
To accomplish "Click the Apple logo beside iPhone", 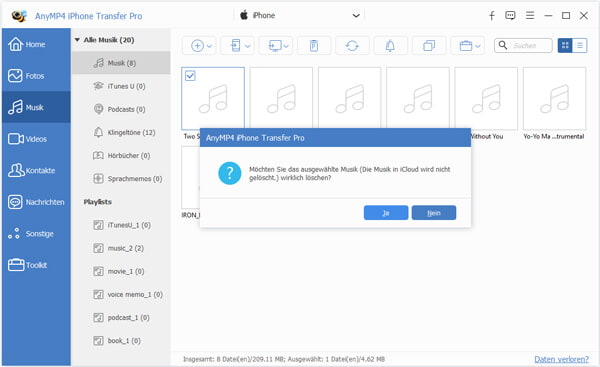I will click(244, 15).
